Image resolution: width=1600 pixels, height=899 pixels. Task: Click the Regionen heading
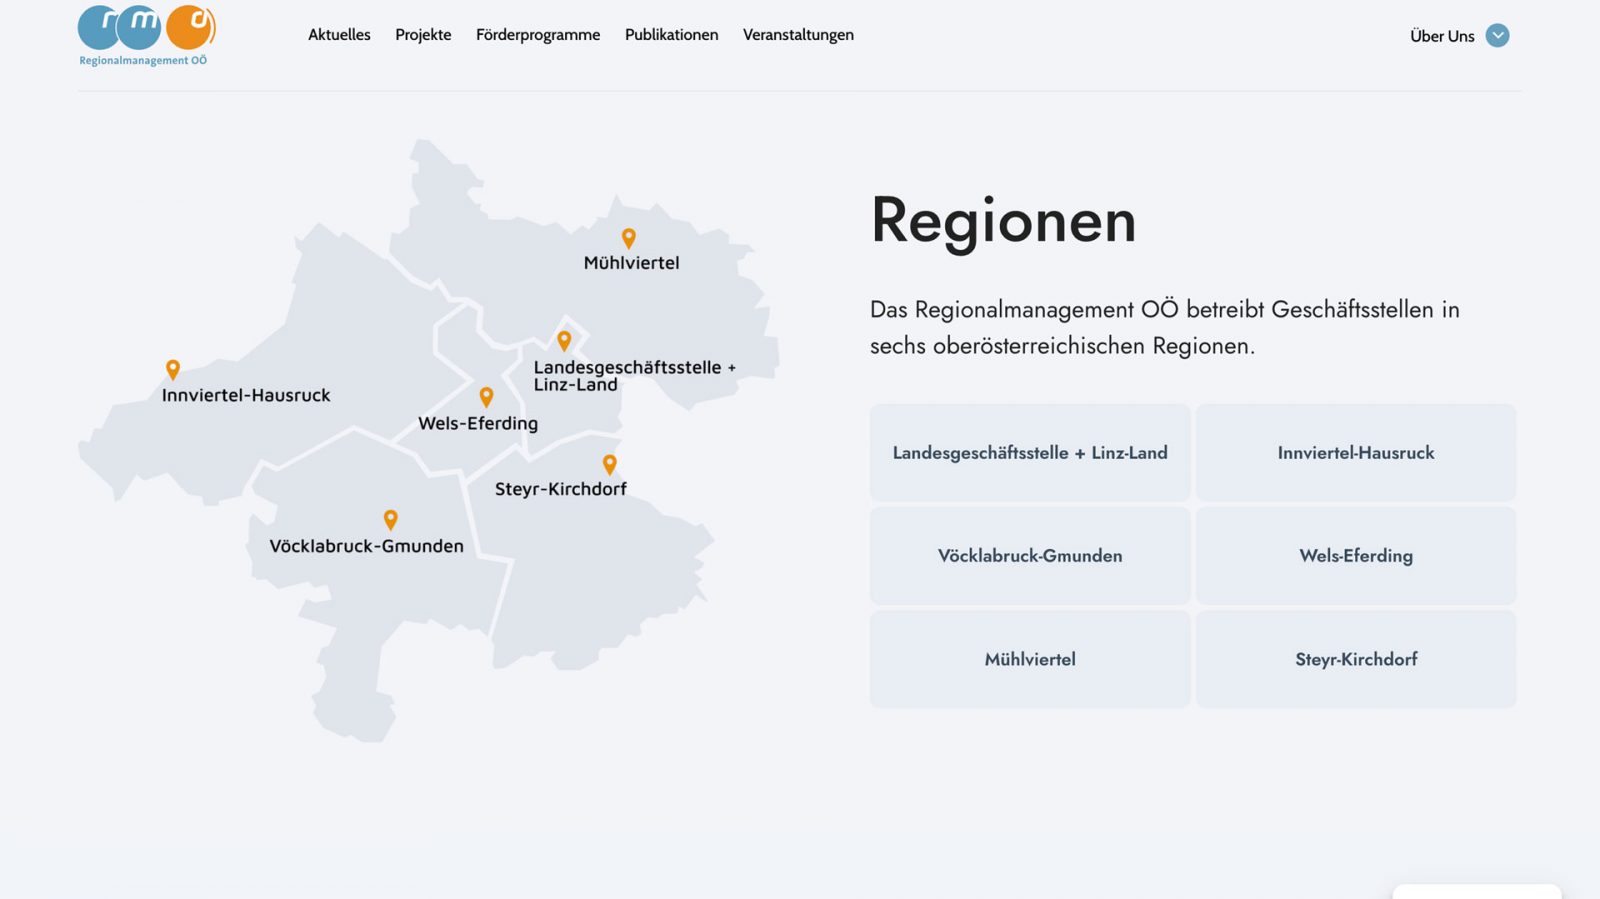(x=1003, y=221)
